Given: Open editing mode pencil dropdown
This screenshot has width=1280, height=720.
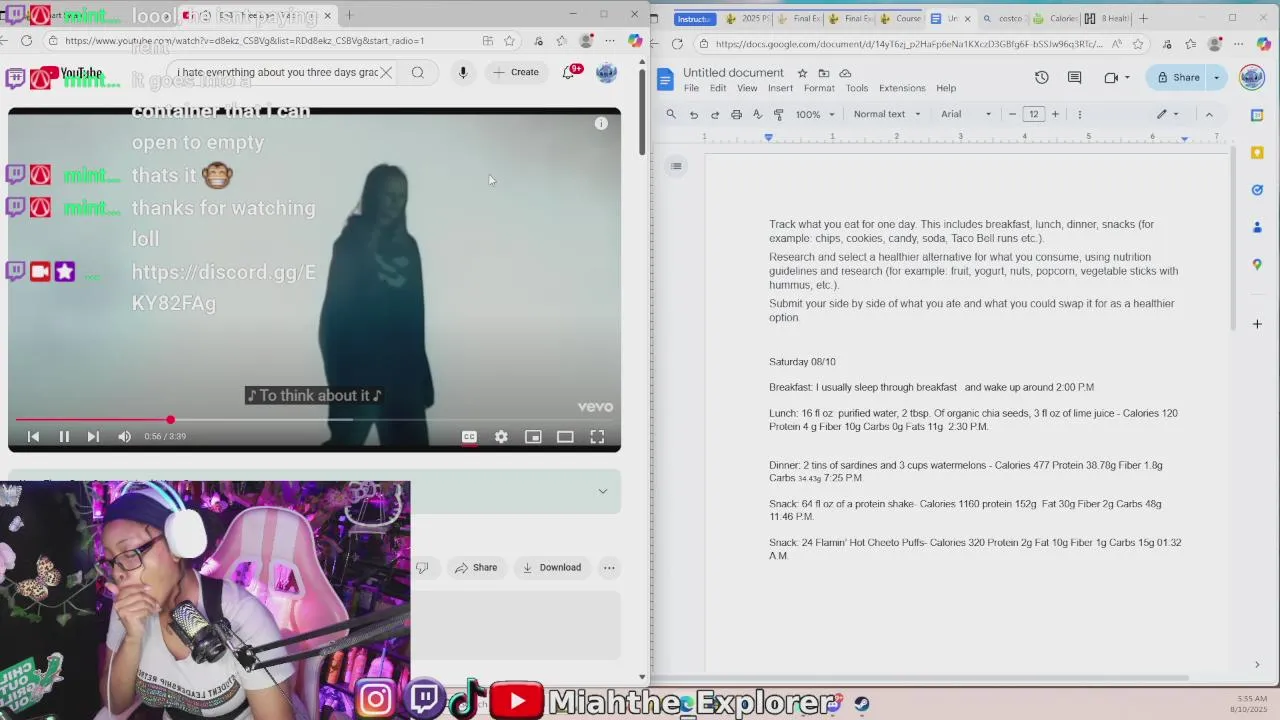Looking at the screenshot, I should click(1167, 114).
